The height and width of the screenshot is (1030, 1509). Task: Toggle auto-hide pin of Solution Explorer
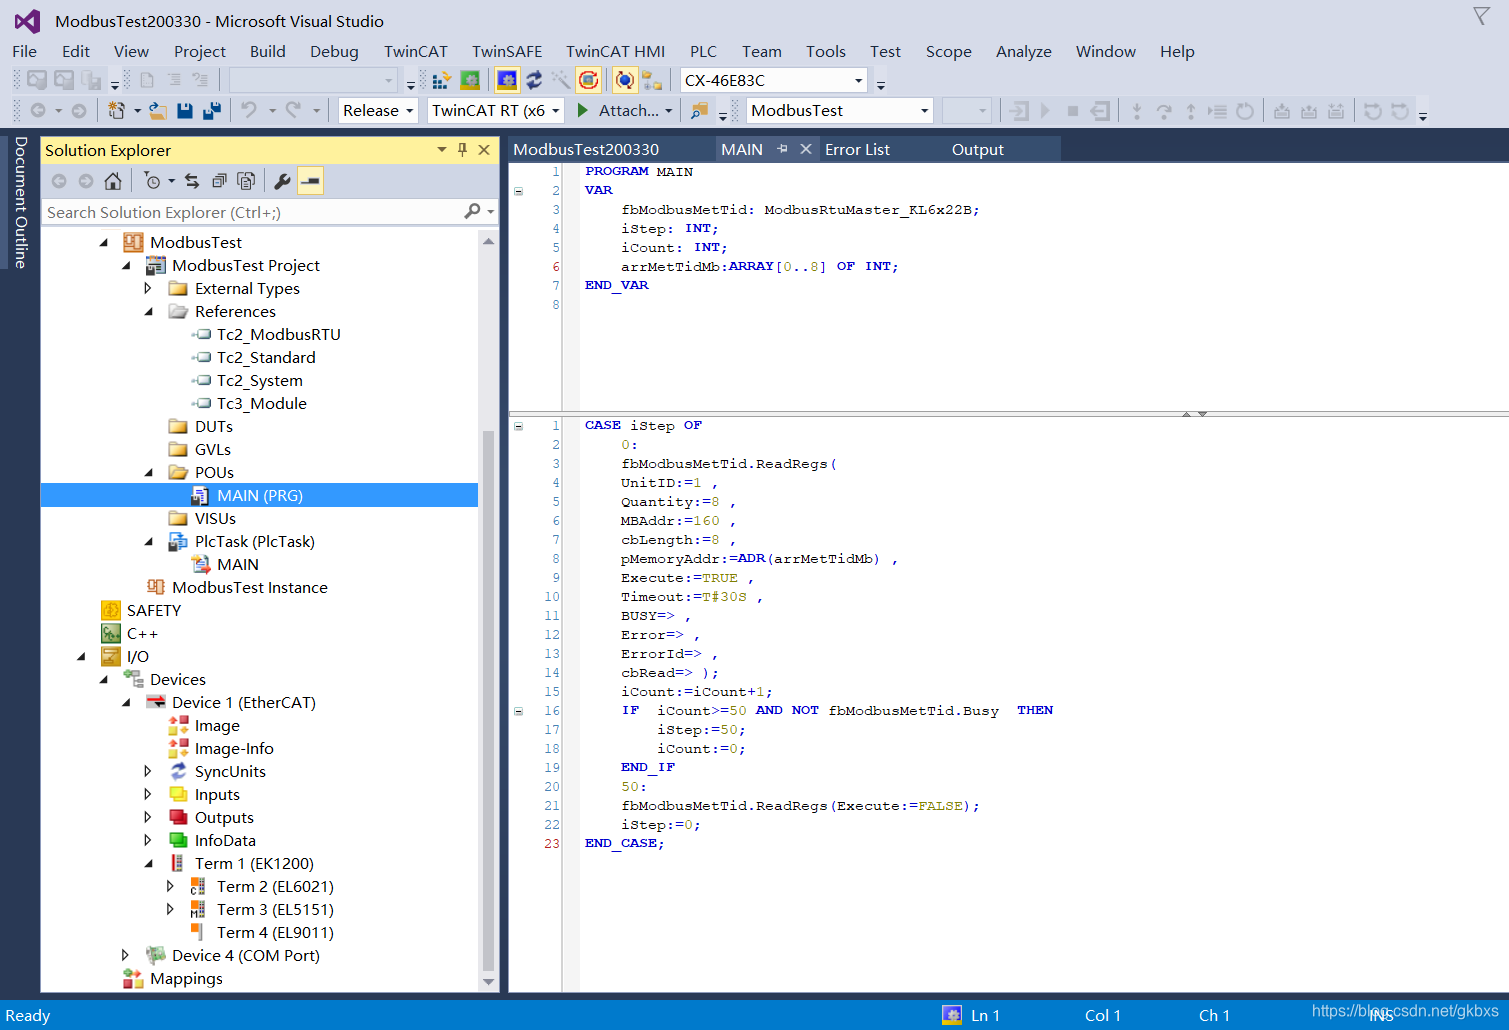[x=462, y=150]
